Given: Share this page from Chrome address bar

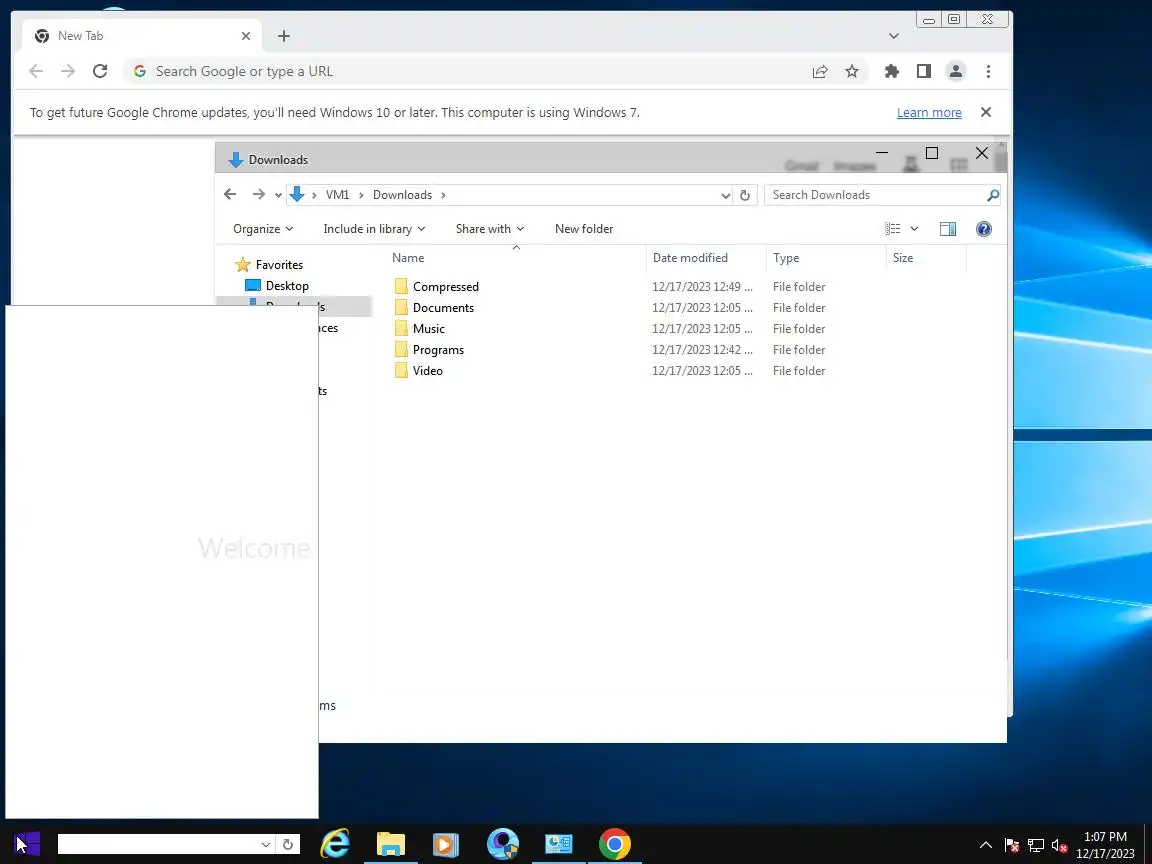Looking at the screenshot, I should coord(820,71).
